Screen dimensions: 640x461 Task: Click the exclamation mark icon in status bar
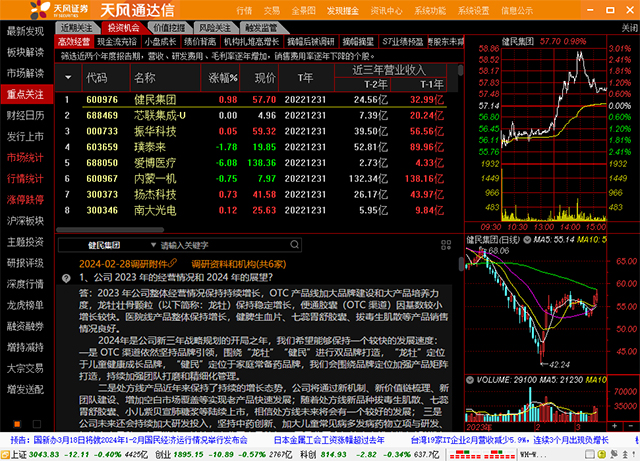pyautogui.click(x=635, y=454)
